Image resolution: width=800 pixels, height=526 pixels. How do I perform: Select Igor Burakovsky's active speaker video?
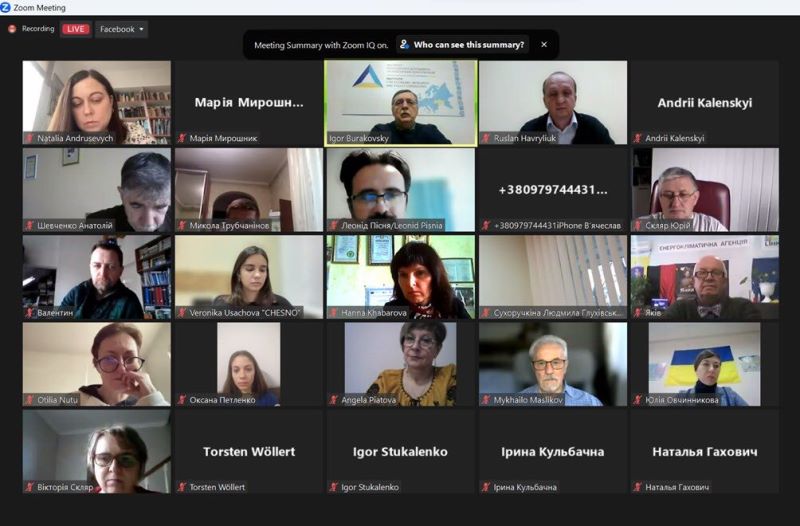click(401, 103)
